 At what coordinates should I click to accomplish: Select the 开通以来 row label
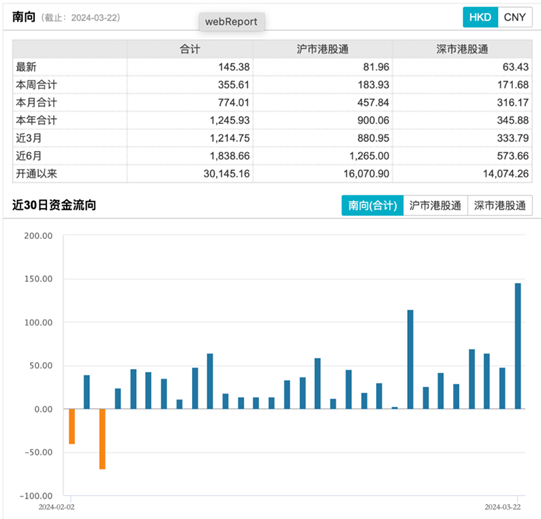coord(36,174)
